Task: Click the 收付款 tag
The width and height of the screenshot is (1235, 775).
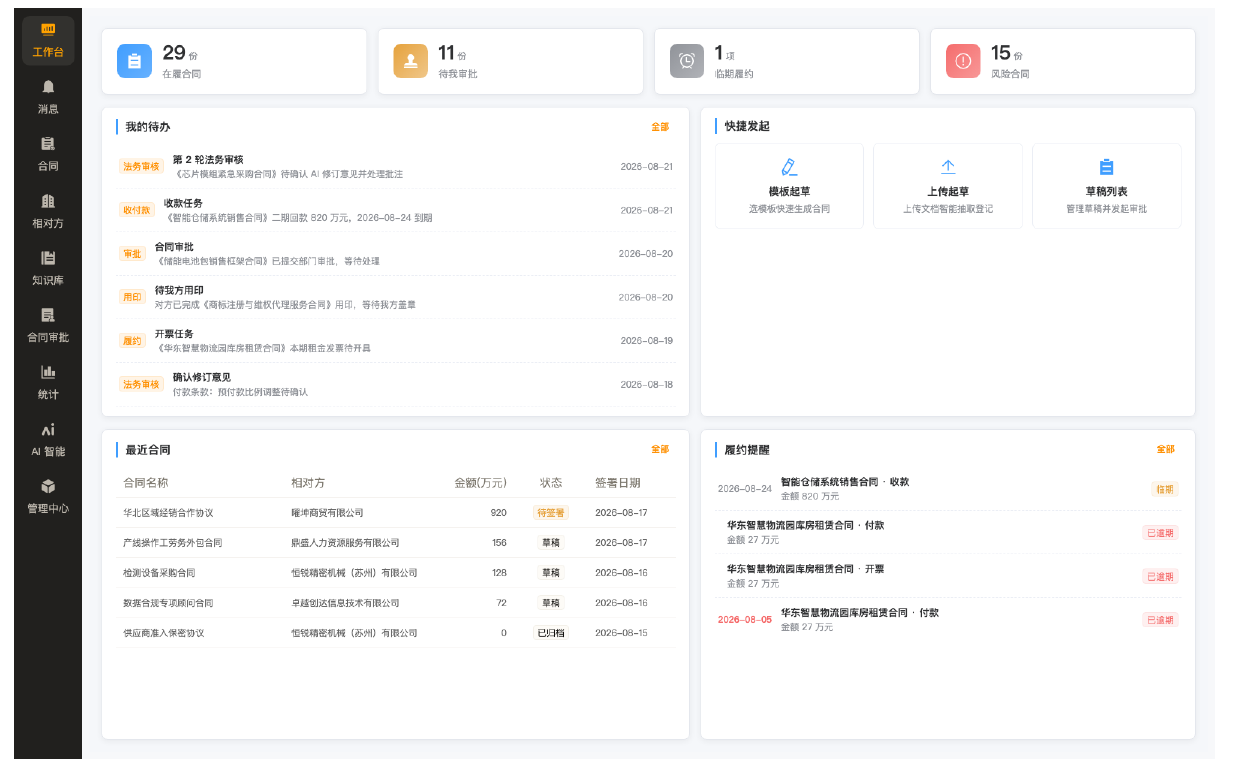Action: 136,210
